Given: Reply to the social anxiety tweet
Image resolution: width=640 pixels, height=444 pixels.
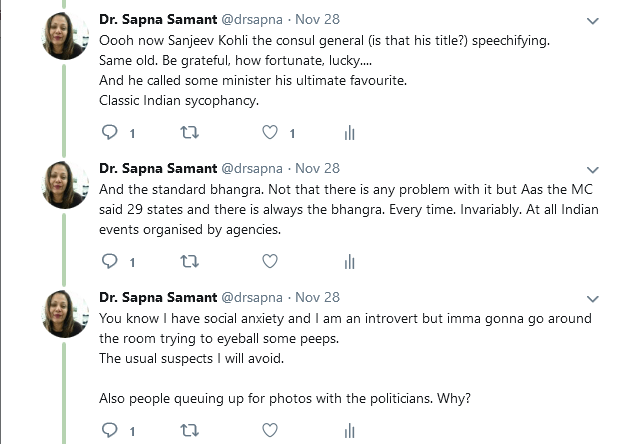Looking at the screenshot, I should point(110,431).
